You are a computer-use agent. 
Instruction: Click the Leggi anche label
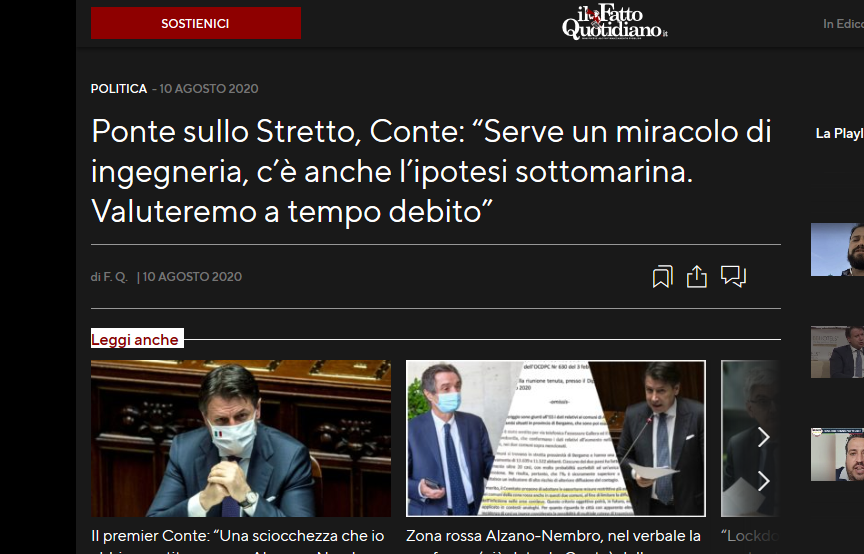[x=137, y=339]
